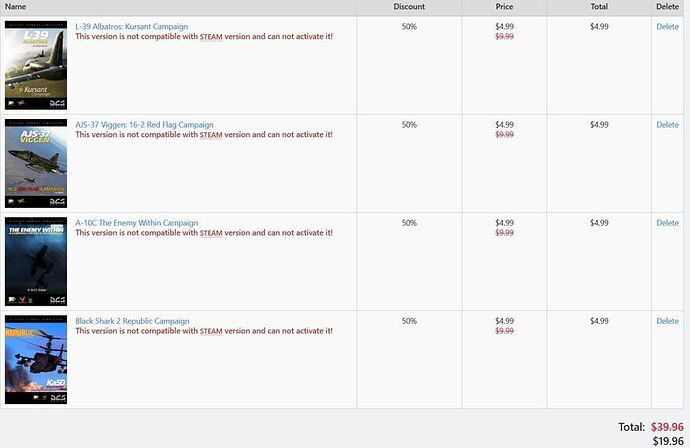The width and height of the screenshot is (690, 448).
Task: Open the AJS-37 Viggen: 16-2 Red Flag Campaign link
Action: pos(144,125)
